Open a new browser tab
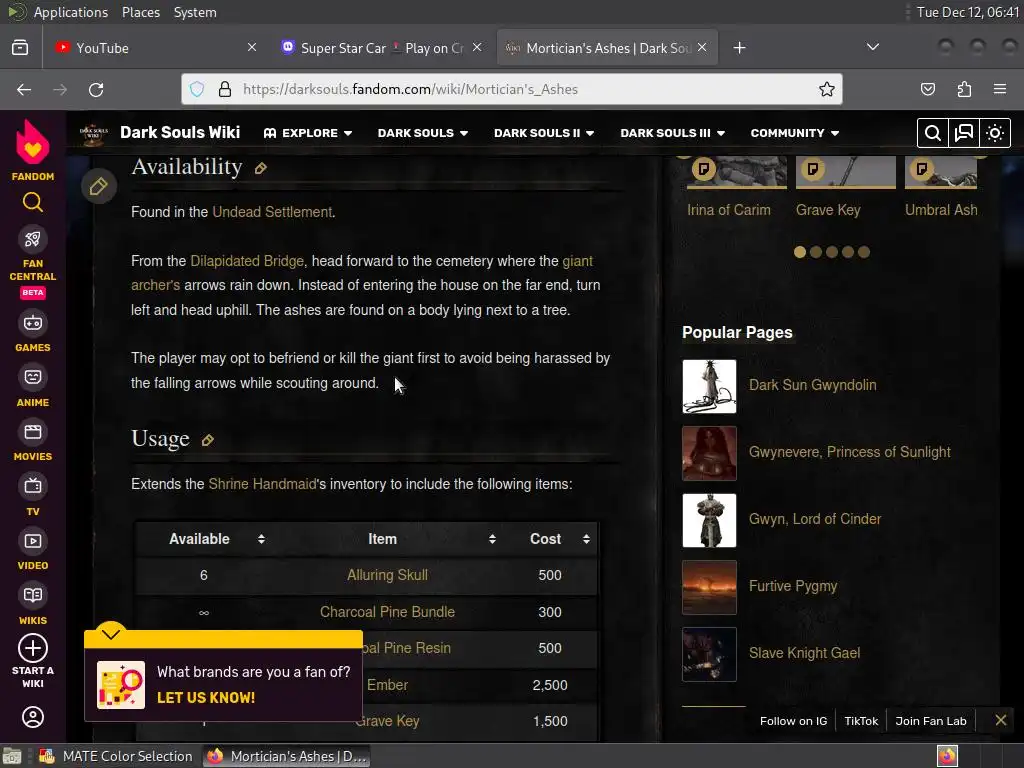Screen dimensions: 1024x768 pyautogui.click(x=739, y=48)
